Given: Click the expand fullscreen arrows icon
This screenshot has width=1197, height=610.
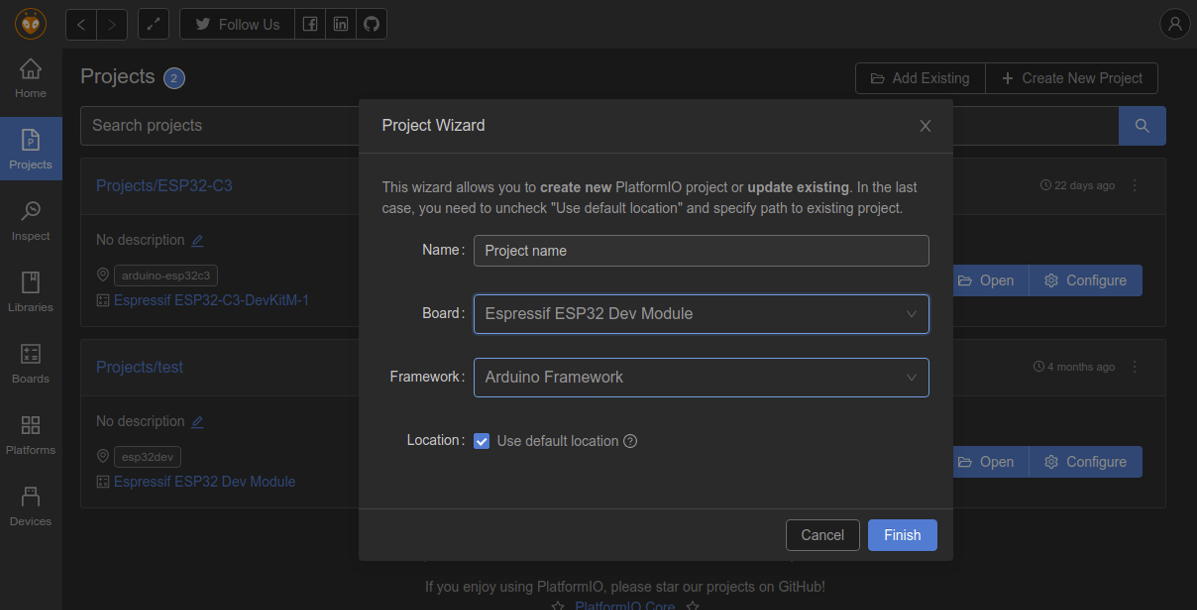Looking at the screenshot, I should tap(153, 24).
